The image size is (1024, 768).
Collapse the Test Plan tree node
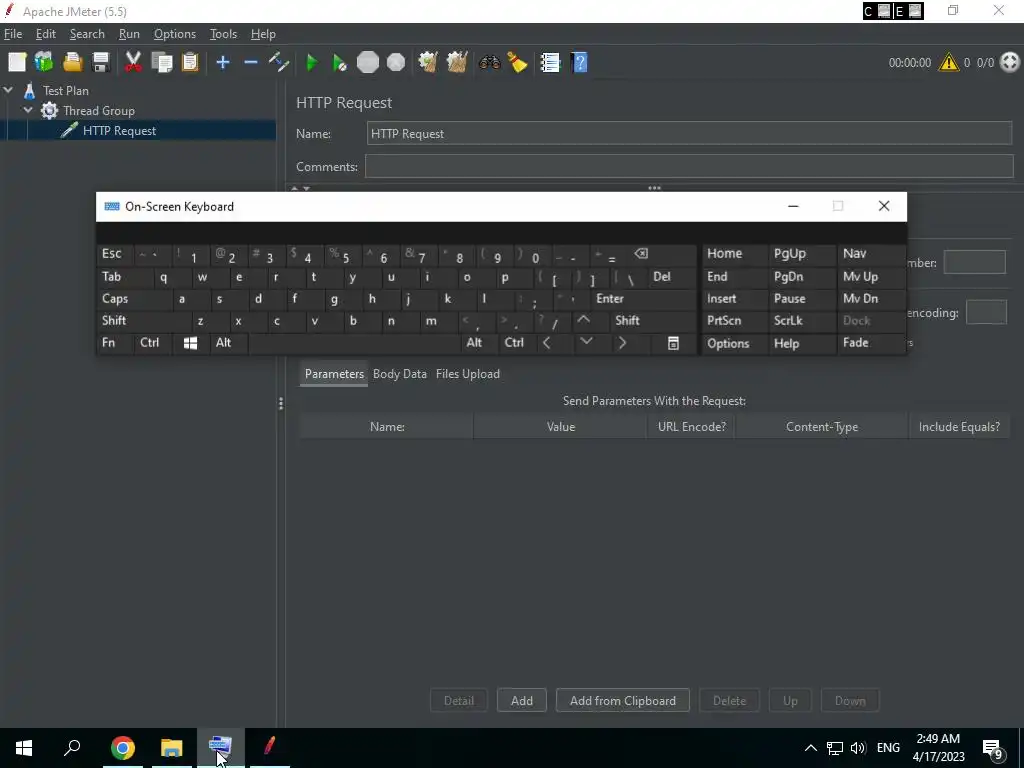coord(8,90)
